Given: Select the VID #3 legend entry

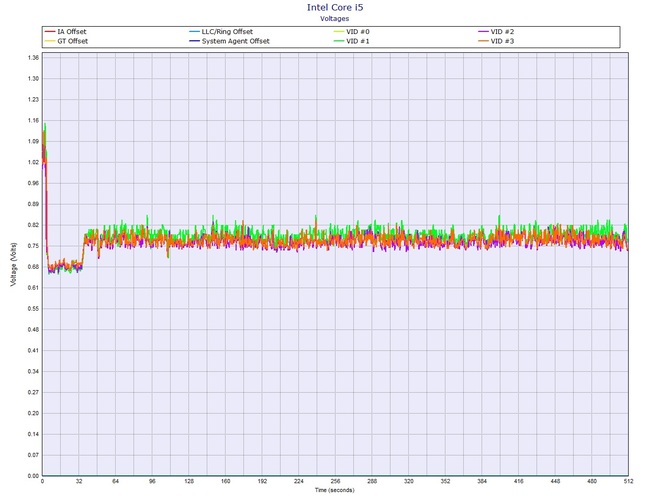Looking at the screenshot, I should point(496,41).
